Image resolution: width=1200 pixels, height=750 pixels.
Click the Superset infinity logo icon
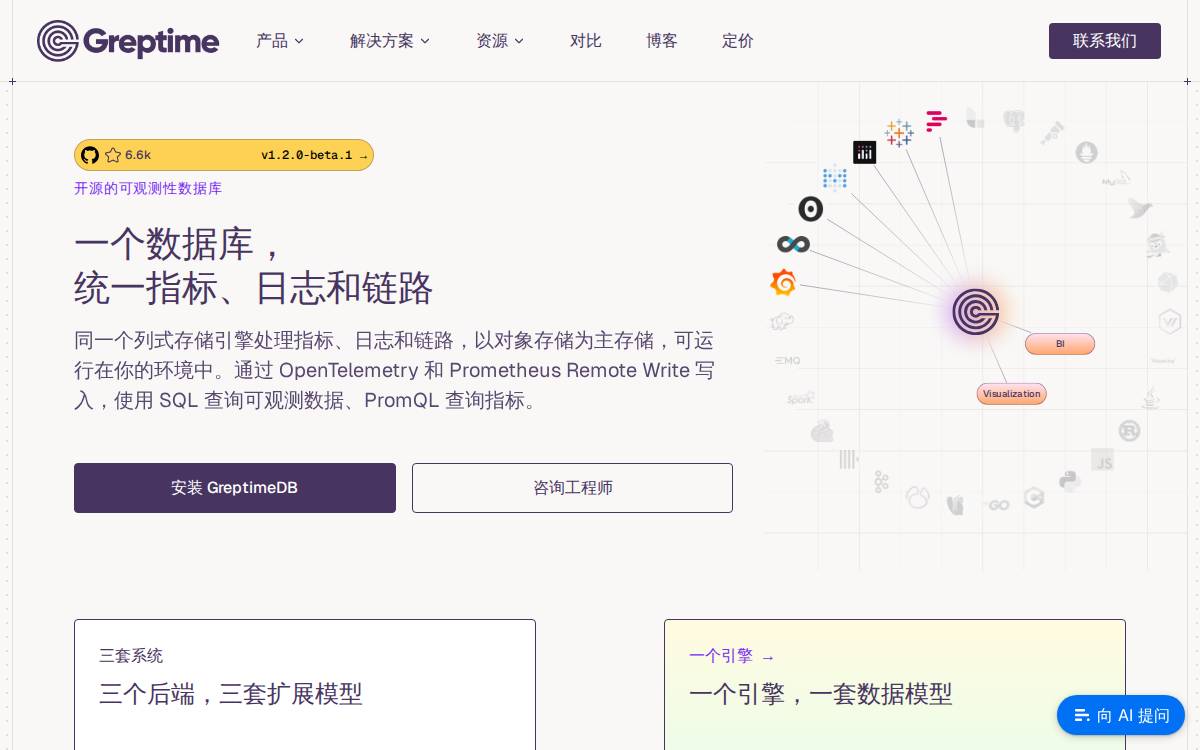(793, 244)
